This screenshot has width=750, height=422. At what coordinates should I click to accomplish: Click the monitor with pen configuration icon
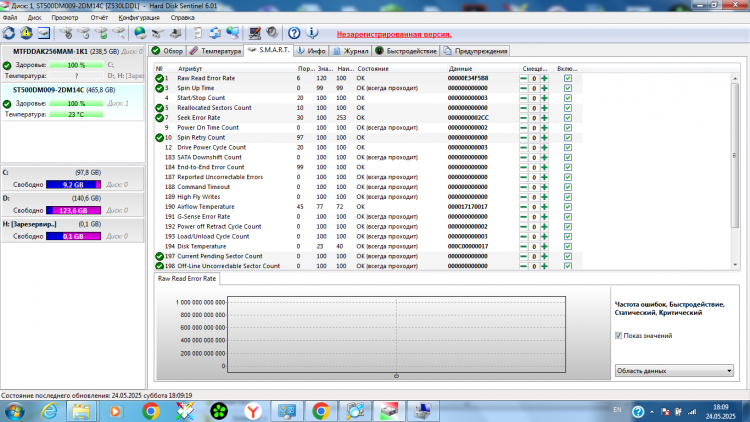coord(254,33)
